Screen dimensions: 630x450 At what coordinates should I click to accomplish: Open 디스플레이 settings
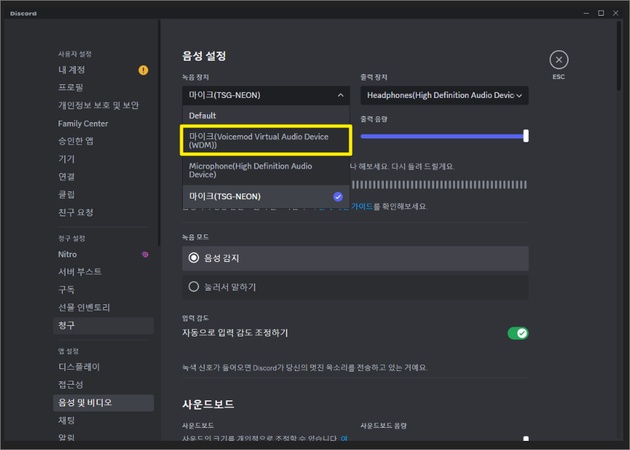pyautogui.click(x=79, y=367)
